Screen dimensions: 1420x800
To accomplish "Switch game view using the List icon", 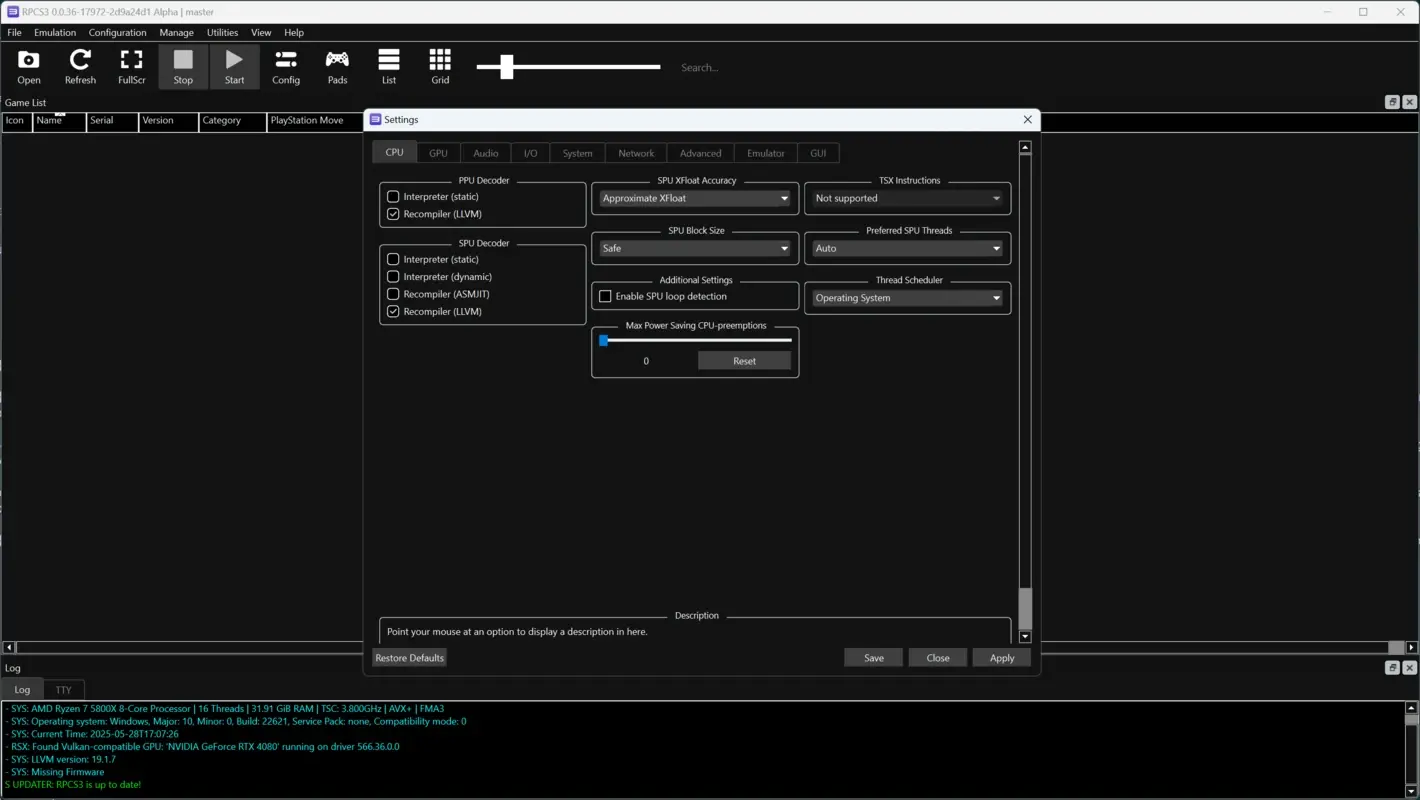I will [389, 66].
